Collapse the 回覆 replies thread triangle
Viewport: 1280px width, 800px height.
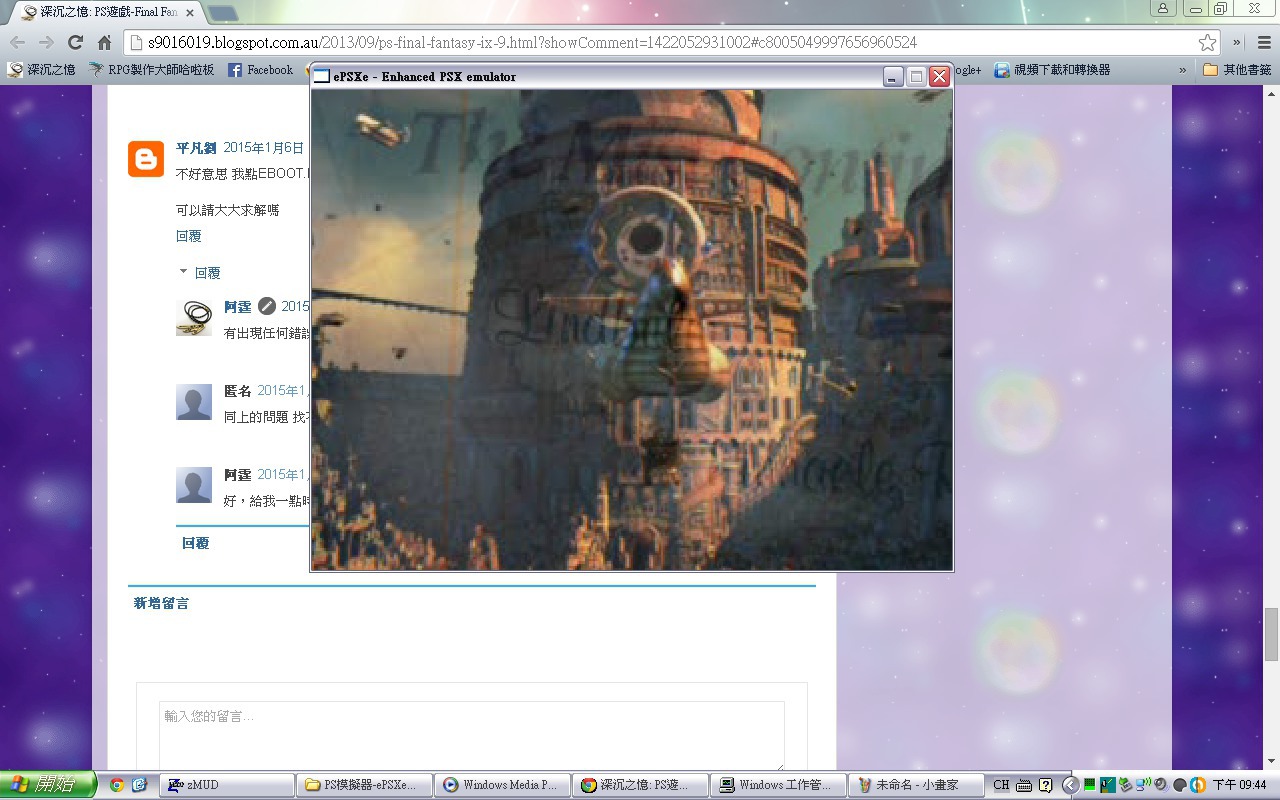[x=183, y=272]
